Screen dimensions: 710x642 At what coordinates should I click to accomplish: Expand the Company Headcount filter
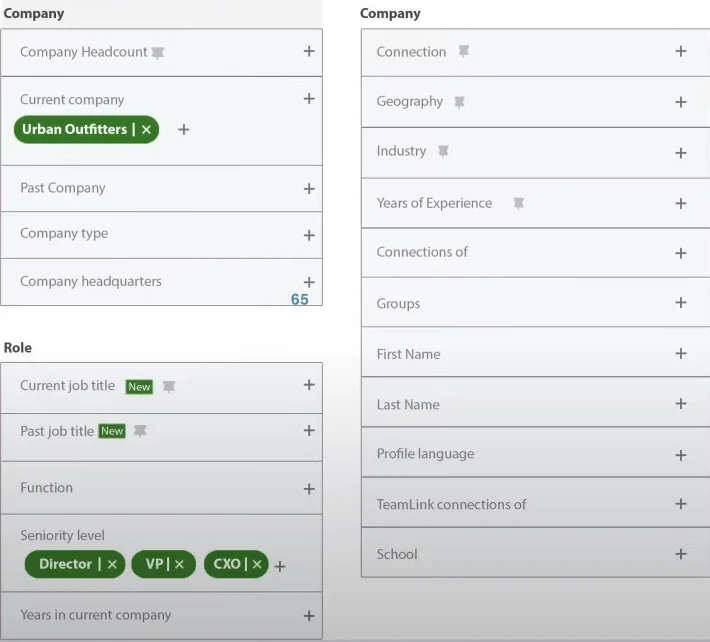(309, 51)
